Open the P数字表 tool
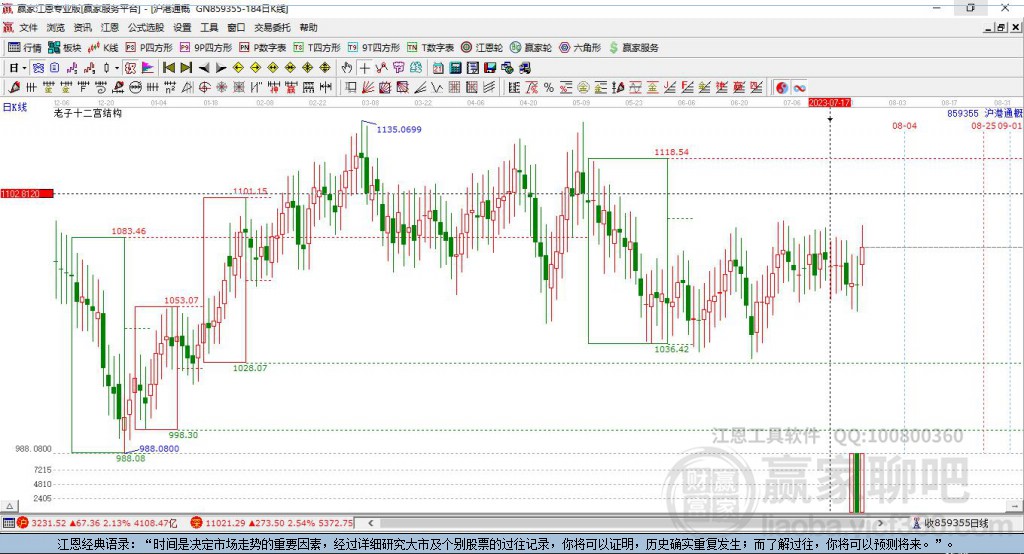Screen dimensions: 1024x554 pos(263,48)
